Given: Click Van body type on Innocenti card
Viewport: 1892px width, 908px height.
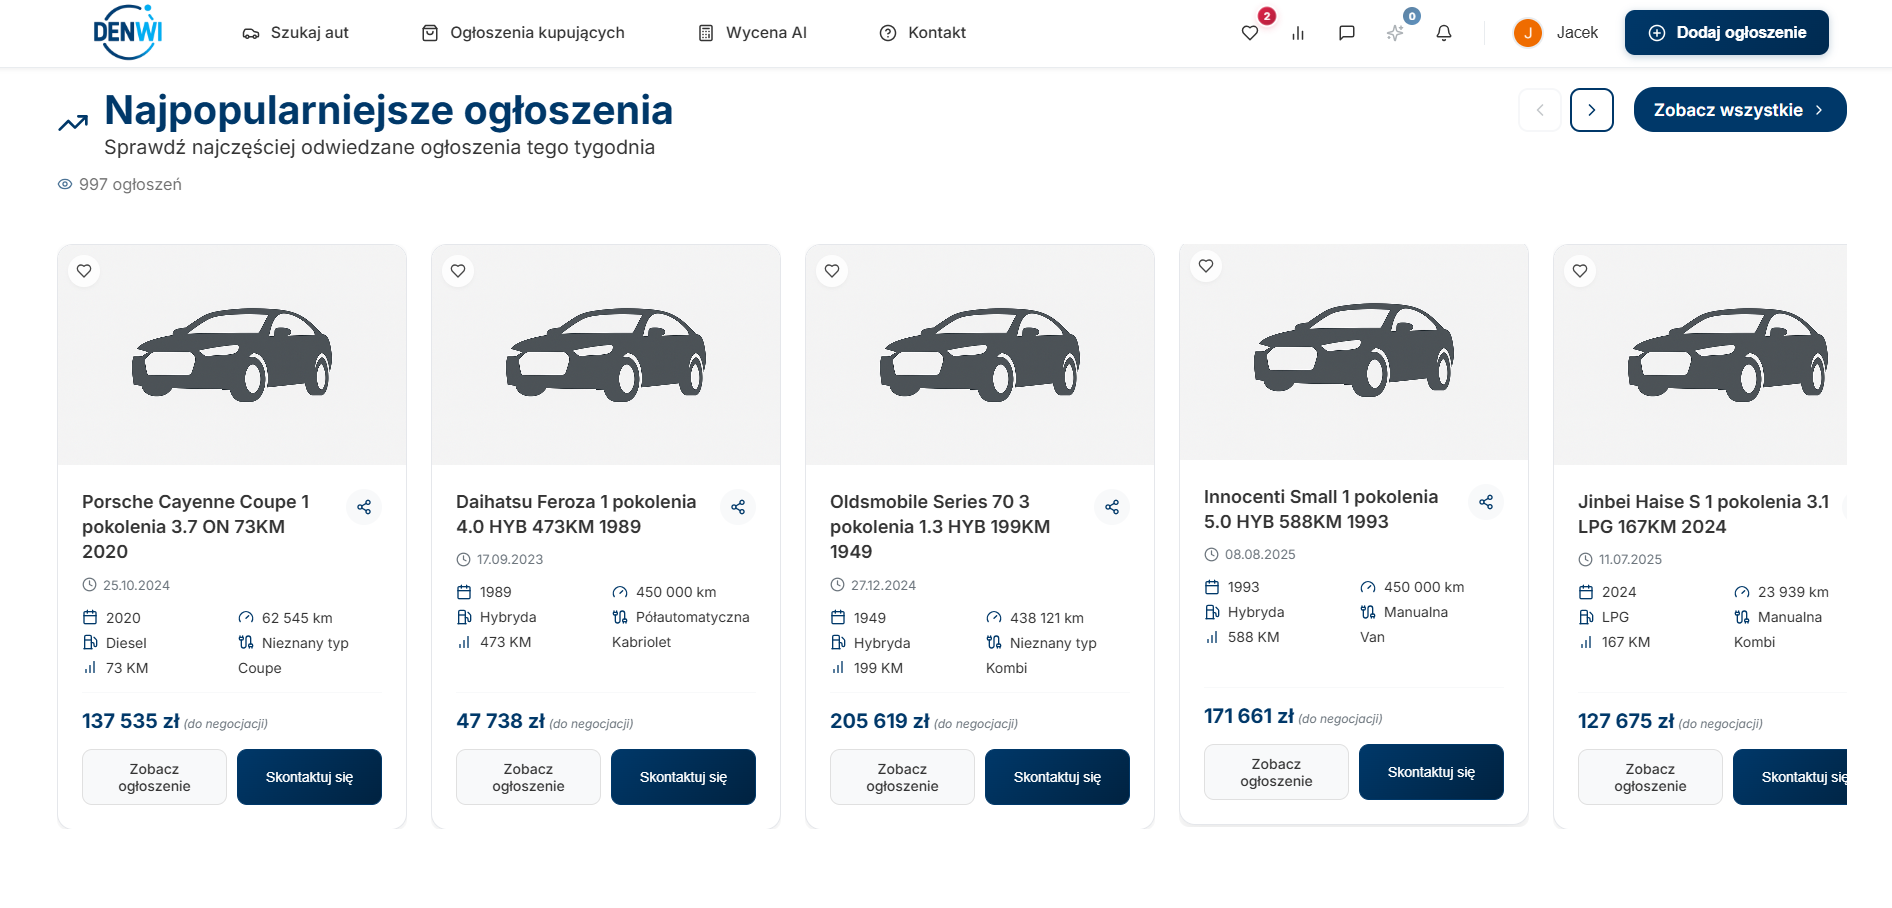Looking at the screenshot, I should [1372, 637].
